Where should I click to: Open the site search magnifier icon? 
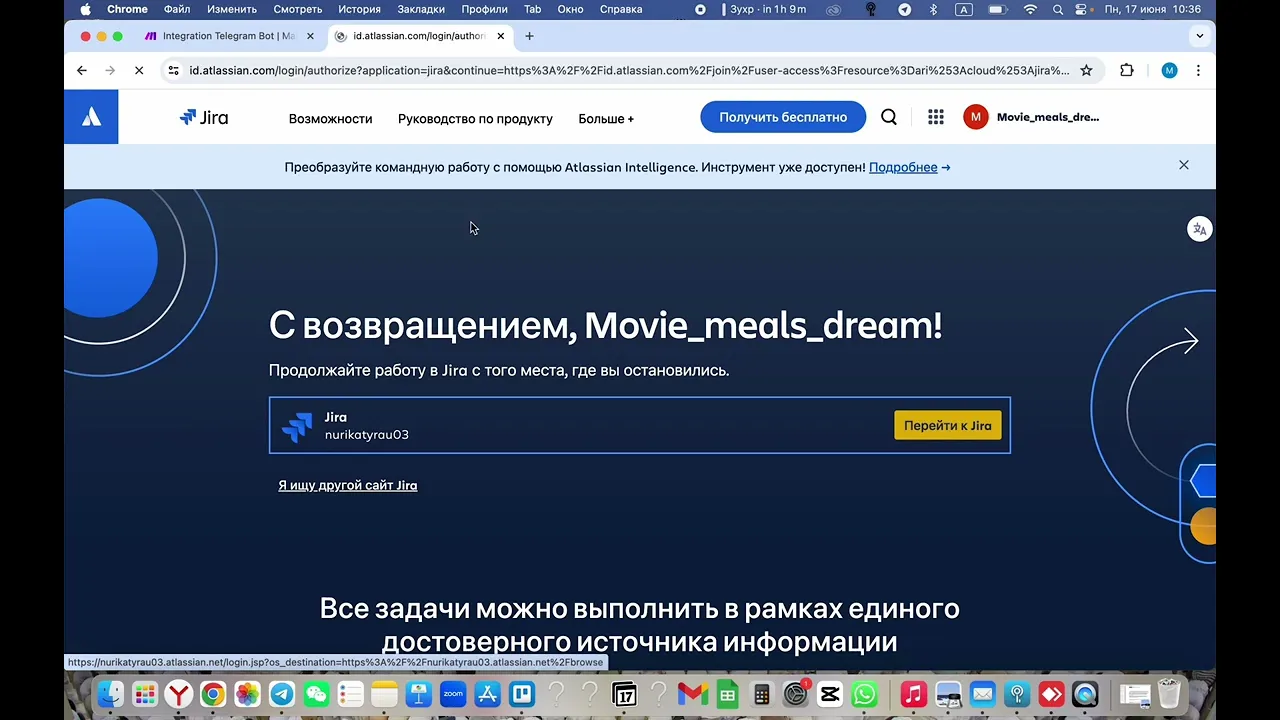(889, 117)
